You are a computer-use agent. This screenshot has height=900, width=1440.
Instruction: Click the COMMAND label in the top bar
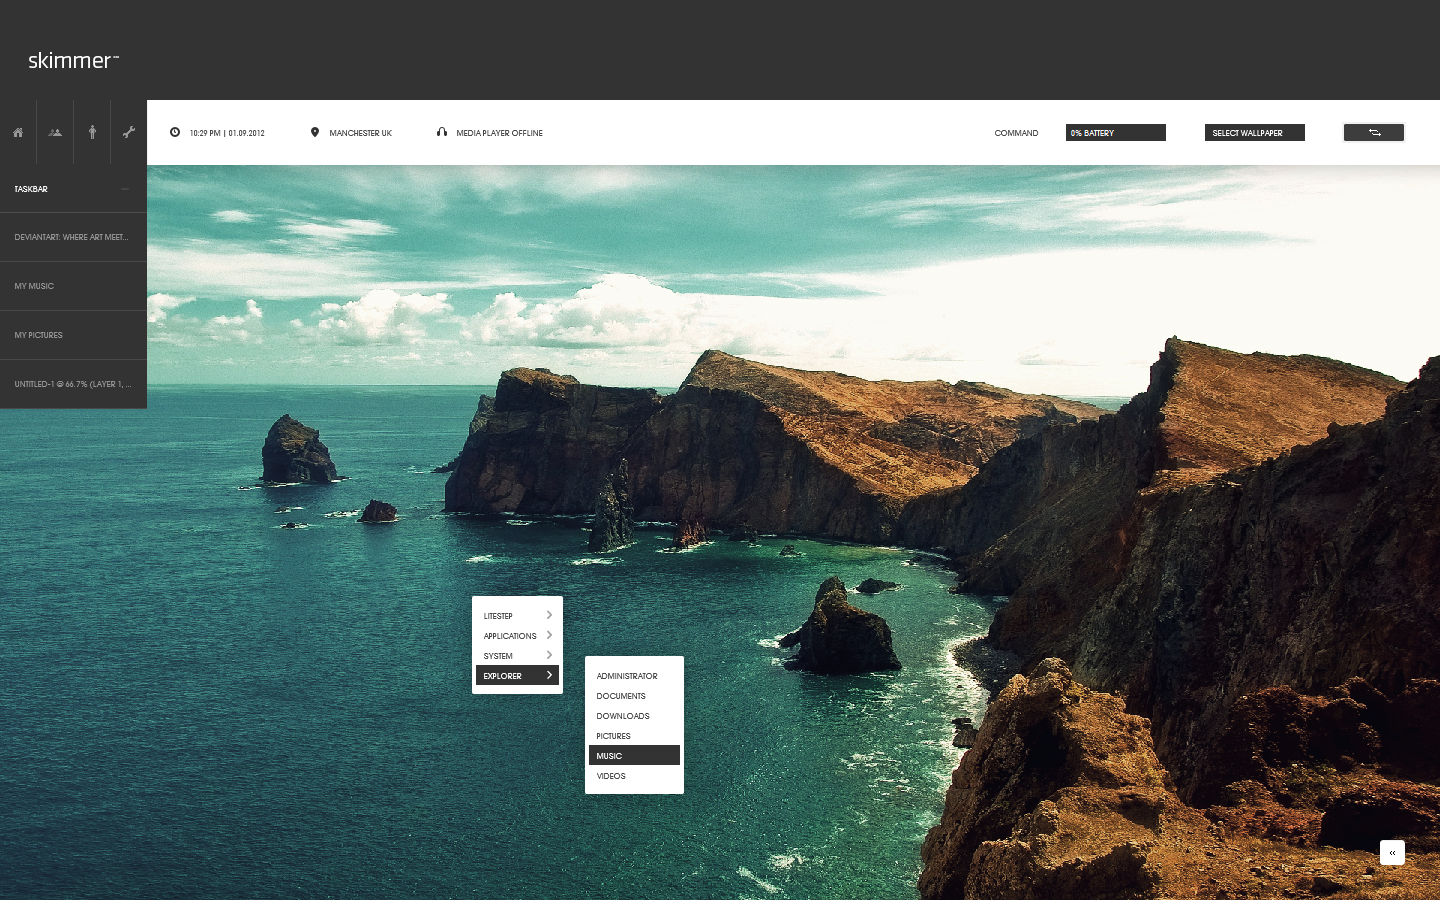point(1016,132)
